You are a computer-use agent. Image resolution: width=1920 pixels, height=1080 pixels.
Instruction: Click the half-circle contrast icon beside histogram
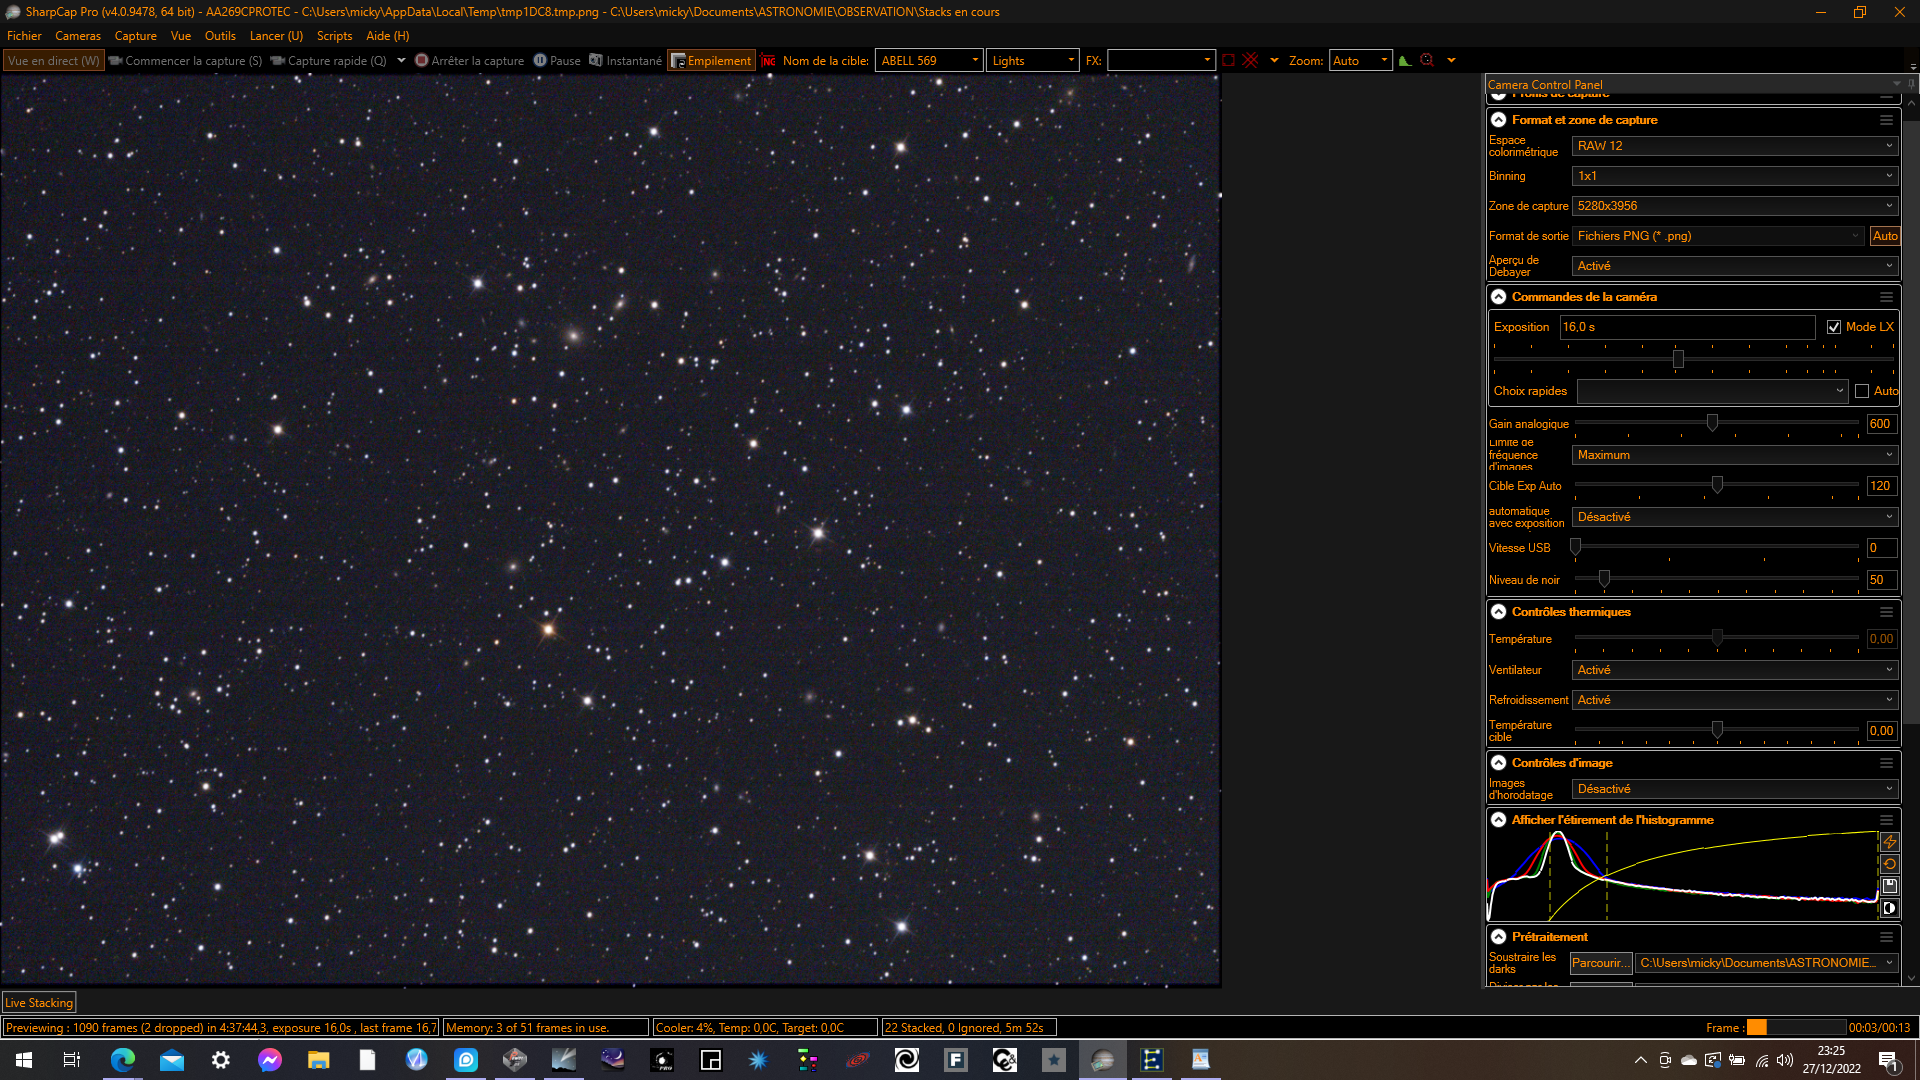coord(1889,908)
